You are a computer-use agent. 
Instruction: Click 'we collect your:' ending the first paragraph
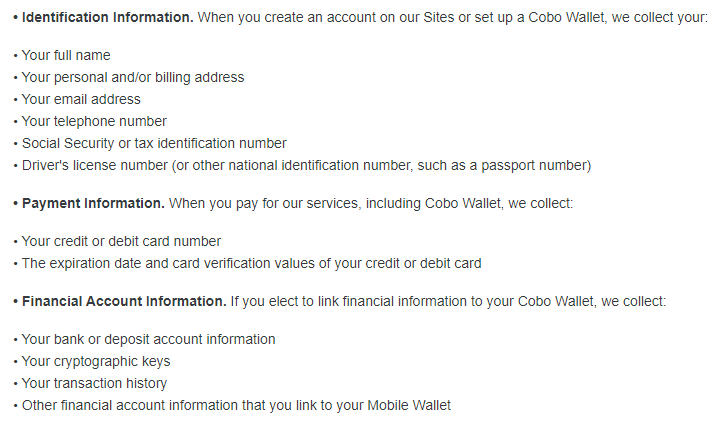[660, 18]
